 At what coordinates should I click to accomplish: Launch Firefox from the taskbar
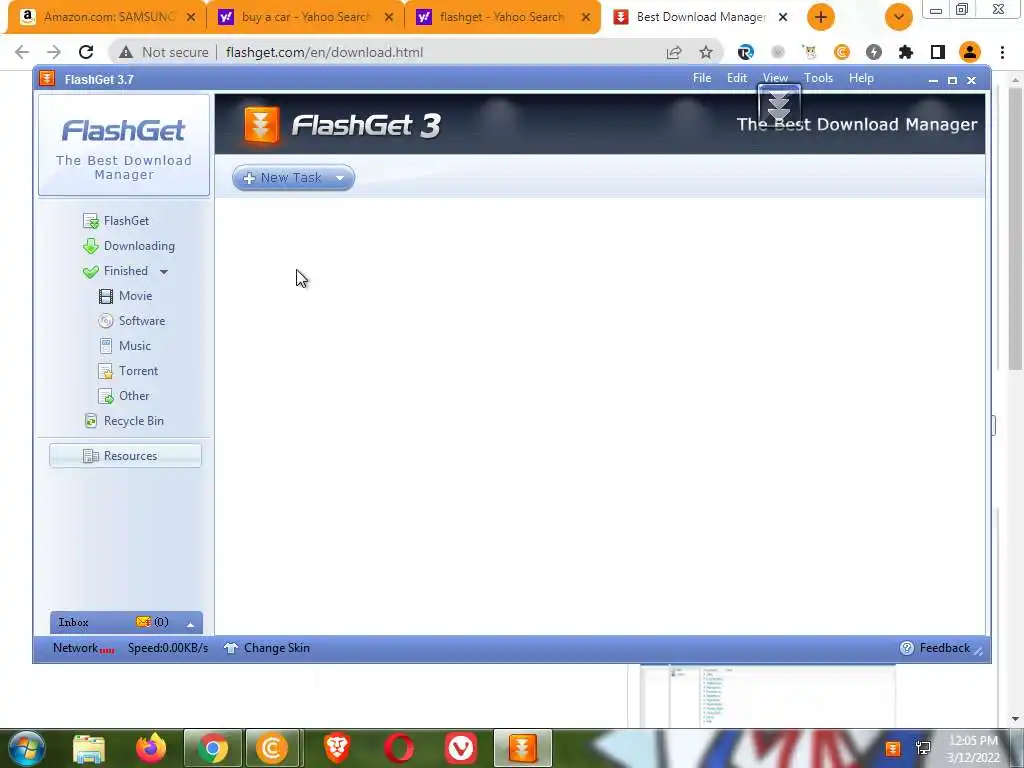click(x=150, y=748)
